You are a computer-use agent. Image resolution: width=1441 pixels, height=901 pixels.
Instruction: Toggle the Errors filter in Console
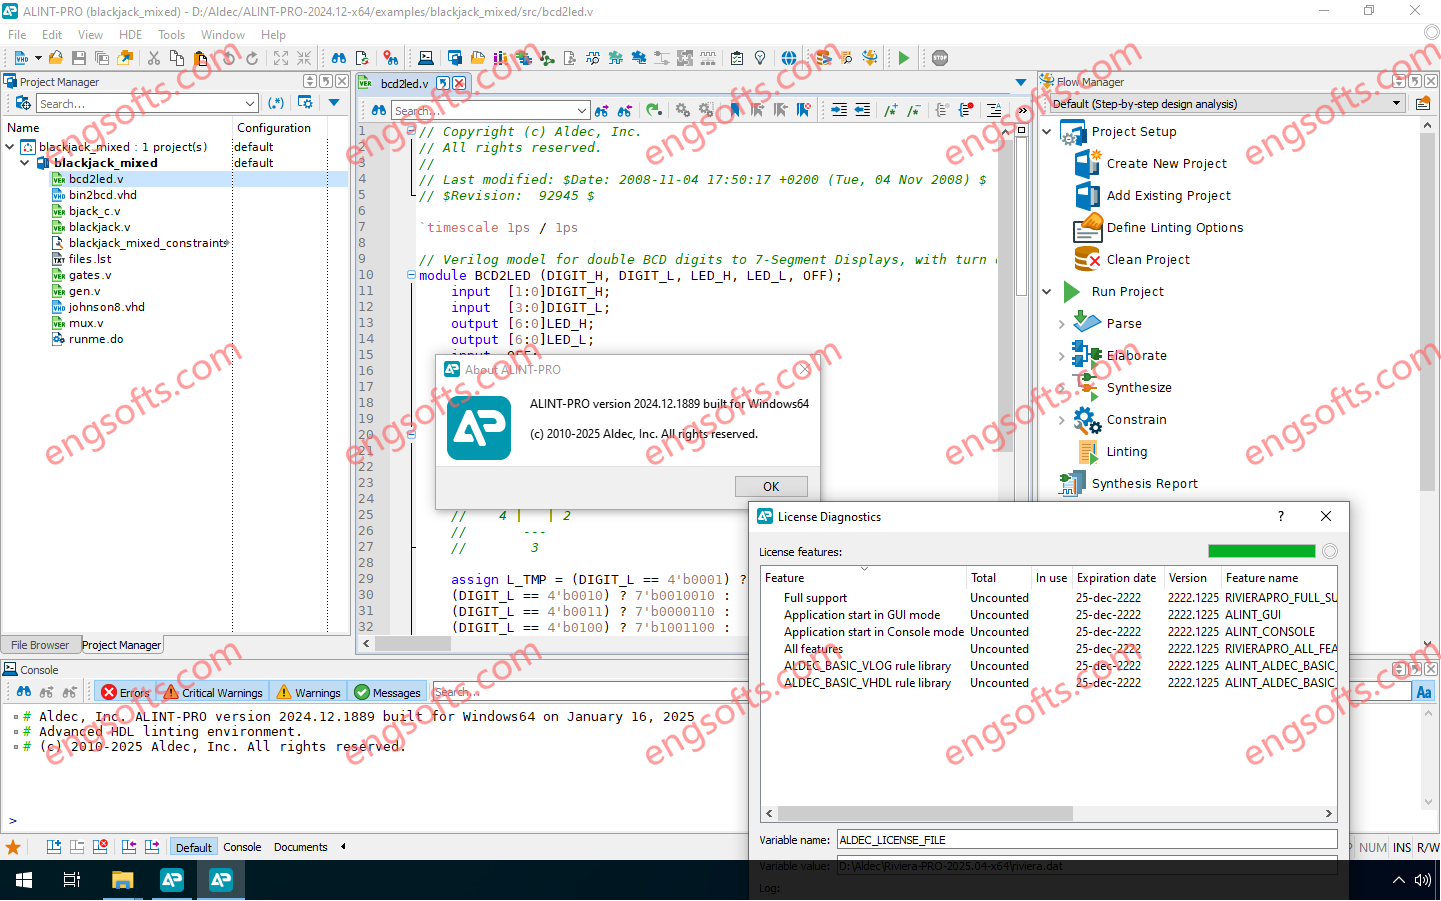click(126, 692)
